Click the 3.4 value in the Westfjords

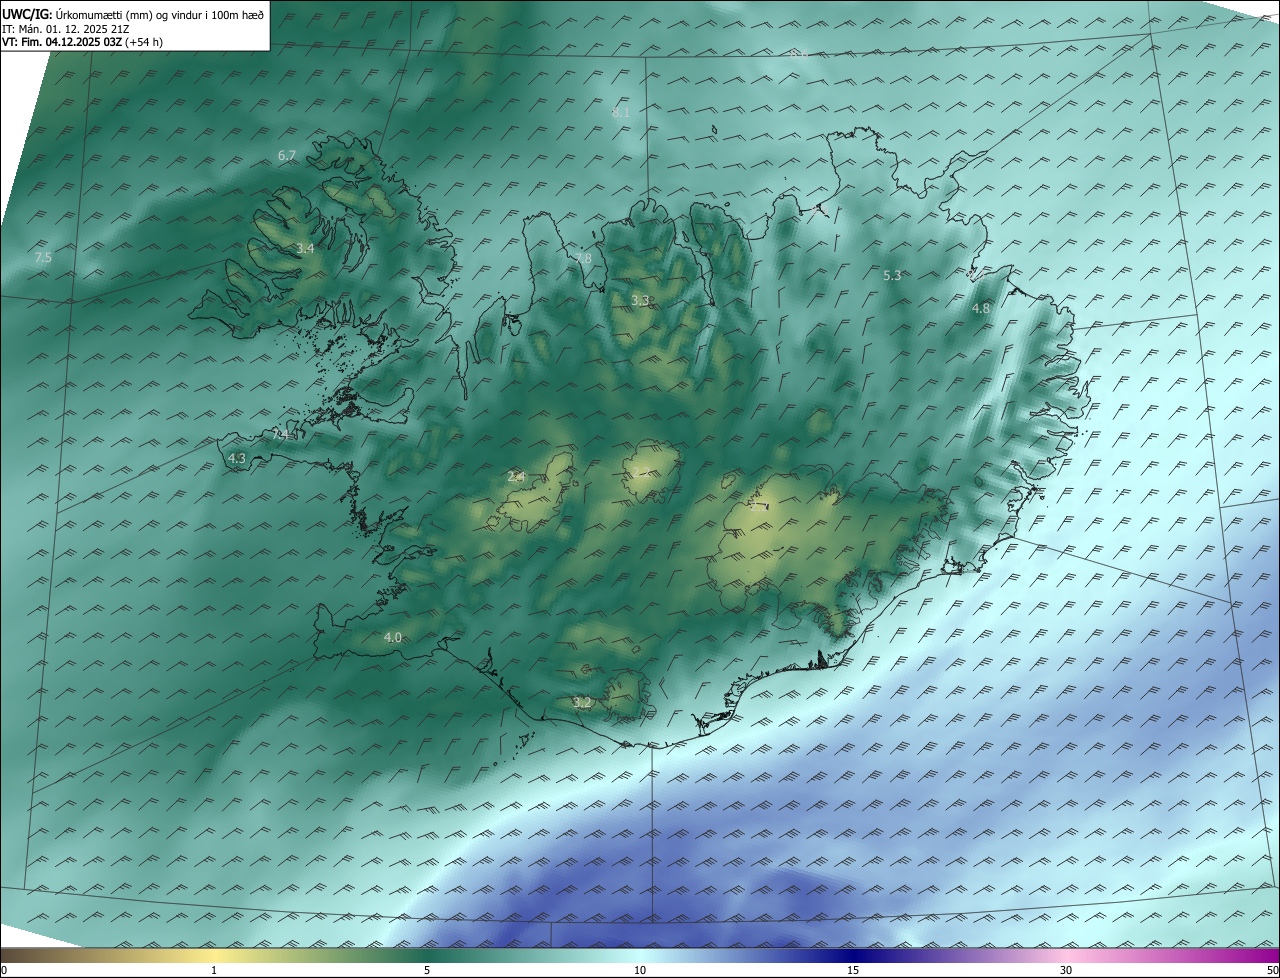tap(305, 248)
